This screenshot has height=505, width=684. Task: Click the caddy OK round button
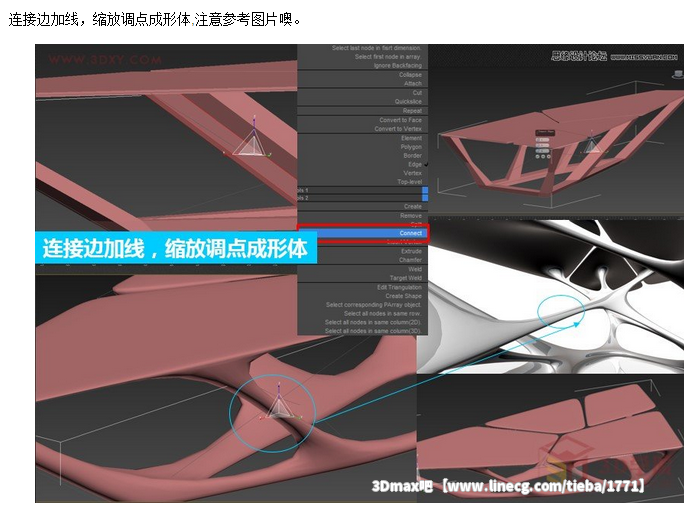[537, 156]
